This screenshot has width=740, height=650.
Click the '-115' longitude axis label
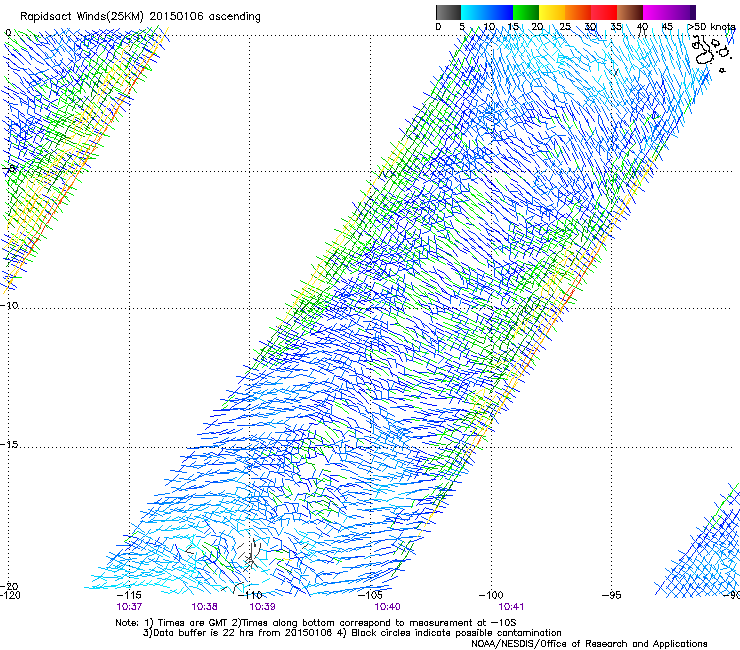[129, 595]
